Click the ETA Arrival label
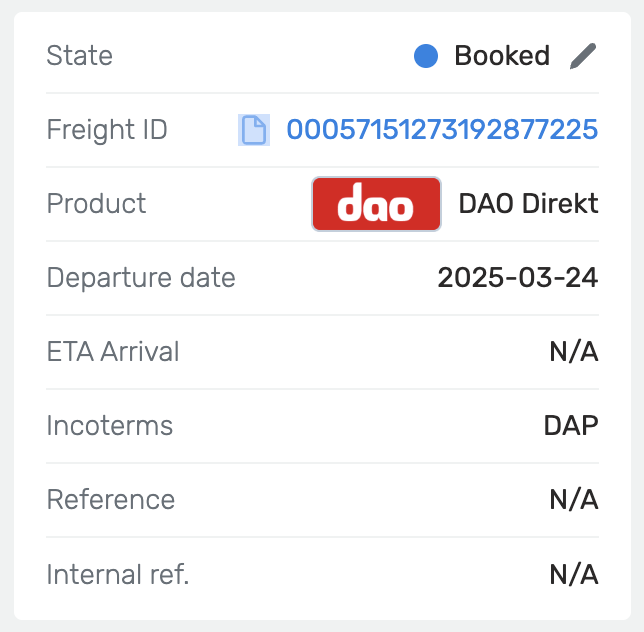Viewport: 644px width, 632px height. coord(113,352)
